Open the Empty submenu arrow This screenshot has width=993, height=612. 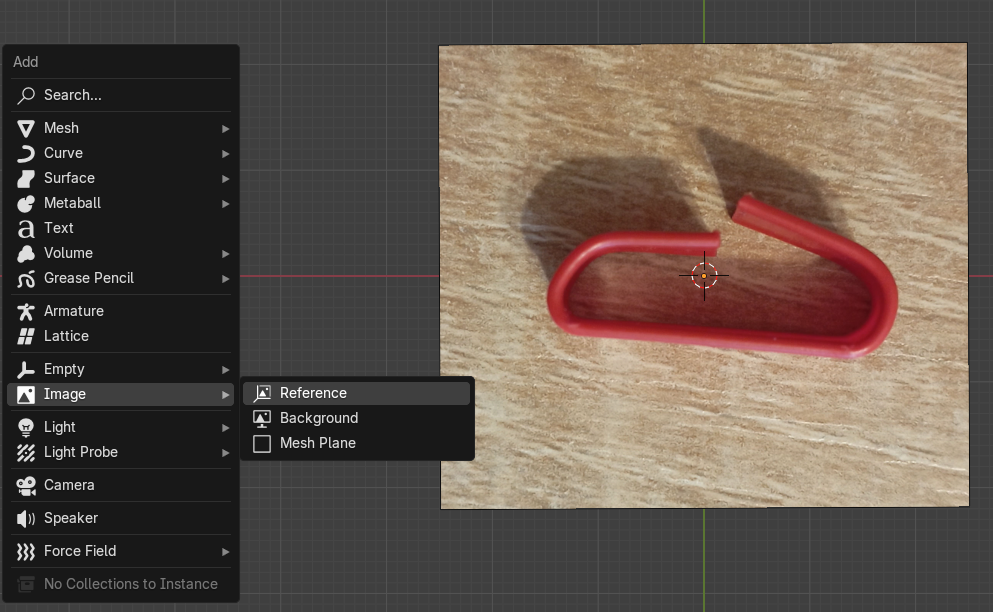pos(225,369)
